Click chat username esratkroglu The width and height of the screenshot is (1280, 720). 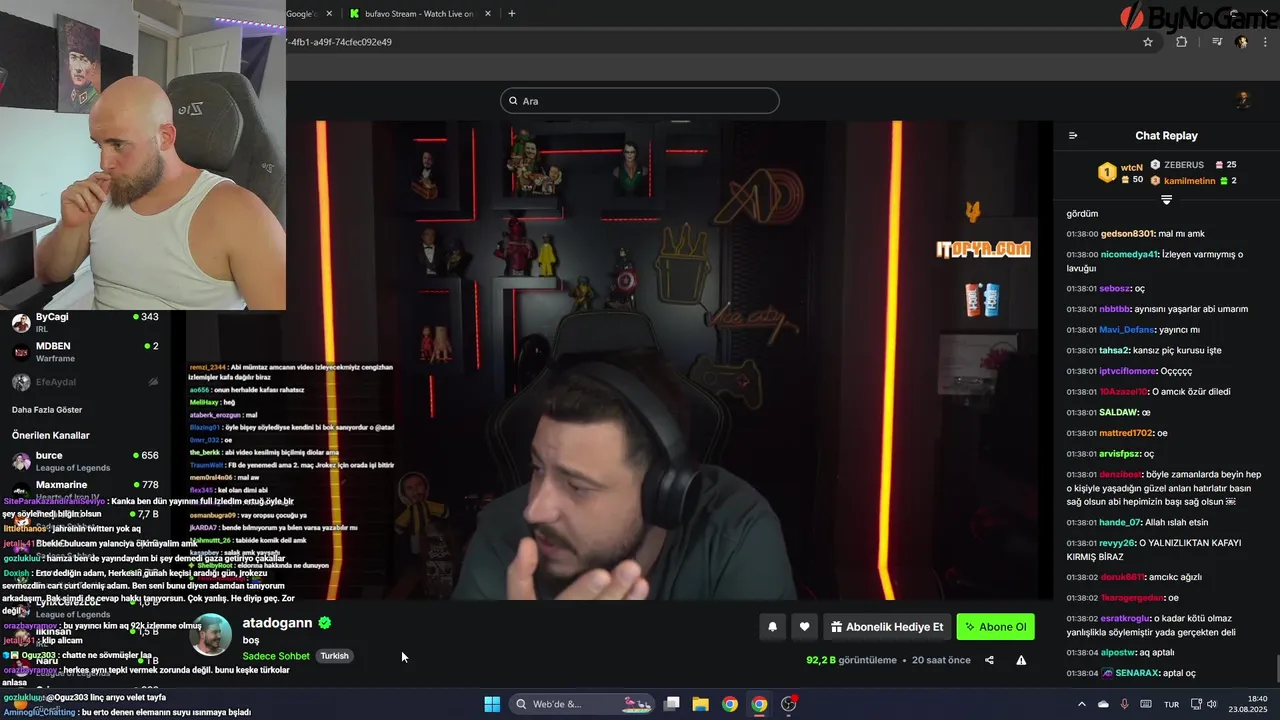(1127, 619)
